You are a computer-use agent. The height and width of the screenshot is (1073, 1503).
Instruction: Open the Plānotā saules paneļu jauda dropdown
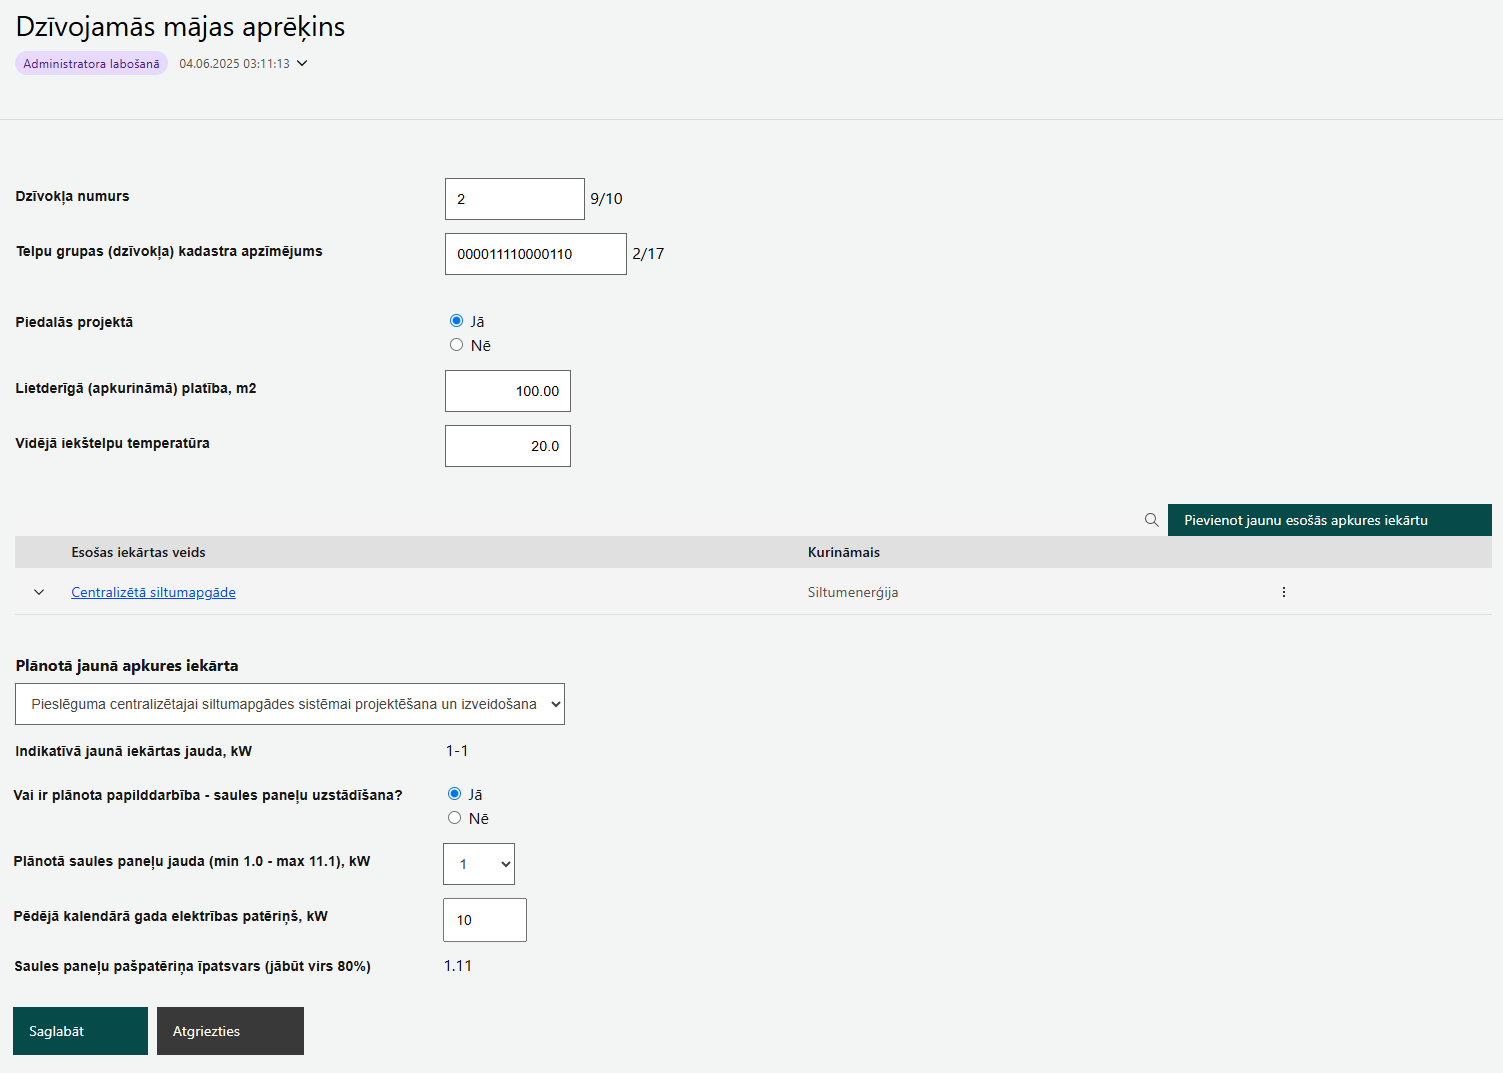[479, 864]
